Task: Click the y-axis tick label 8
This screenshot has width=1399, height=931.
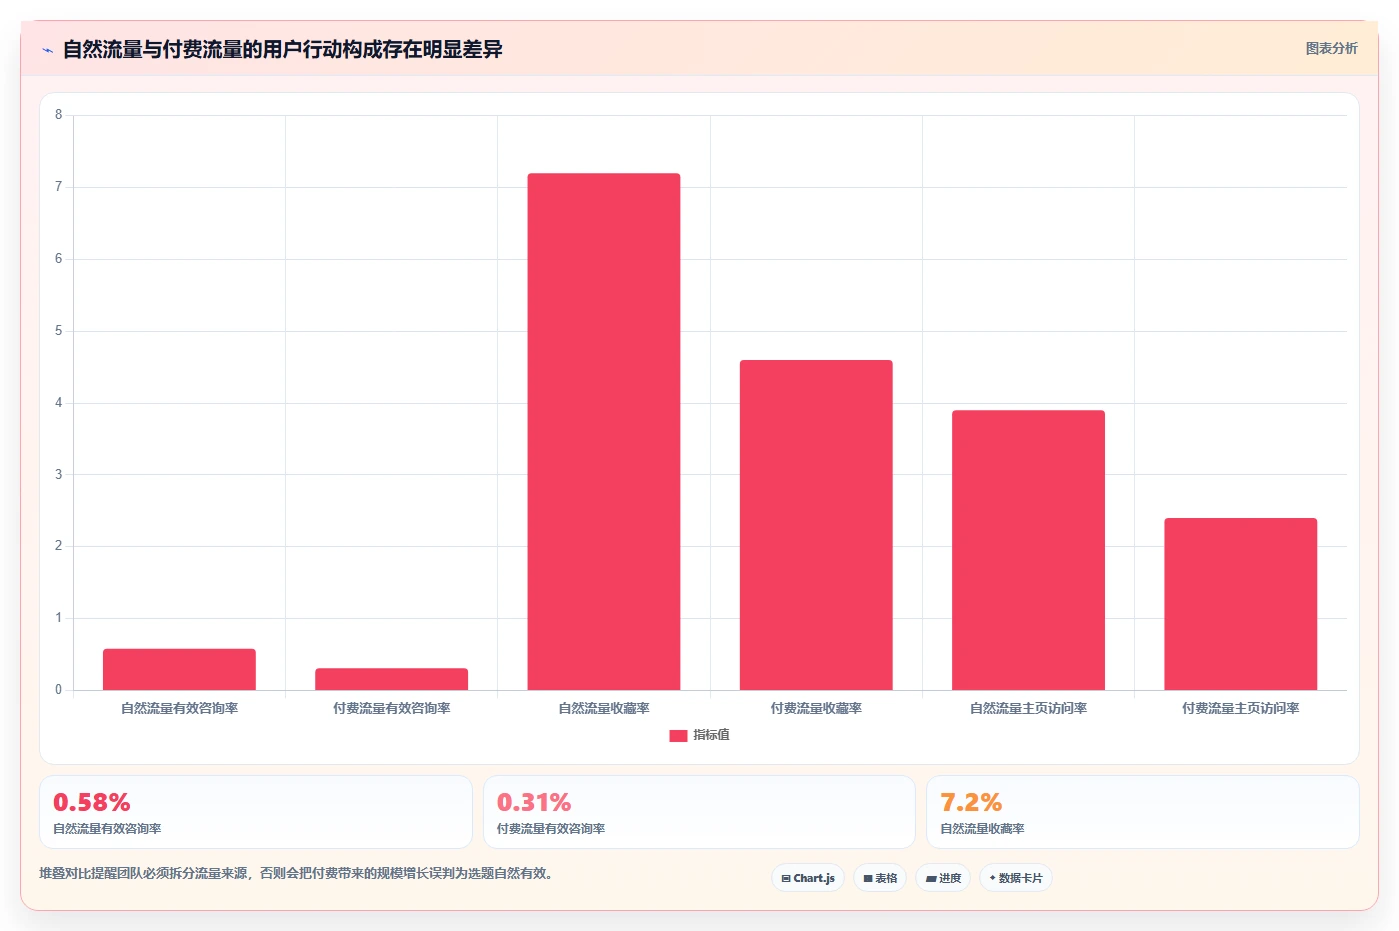Action: tap(58, 115)
